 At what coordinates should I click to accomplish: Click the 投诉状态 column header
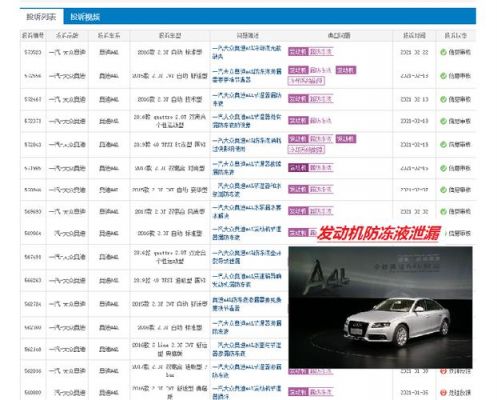456,35
